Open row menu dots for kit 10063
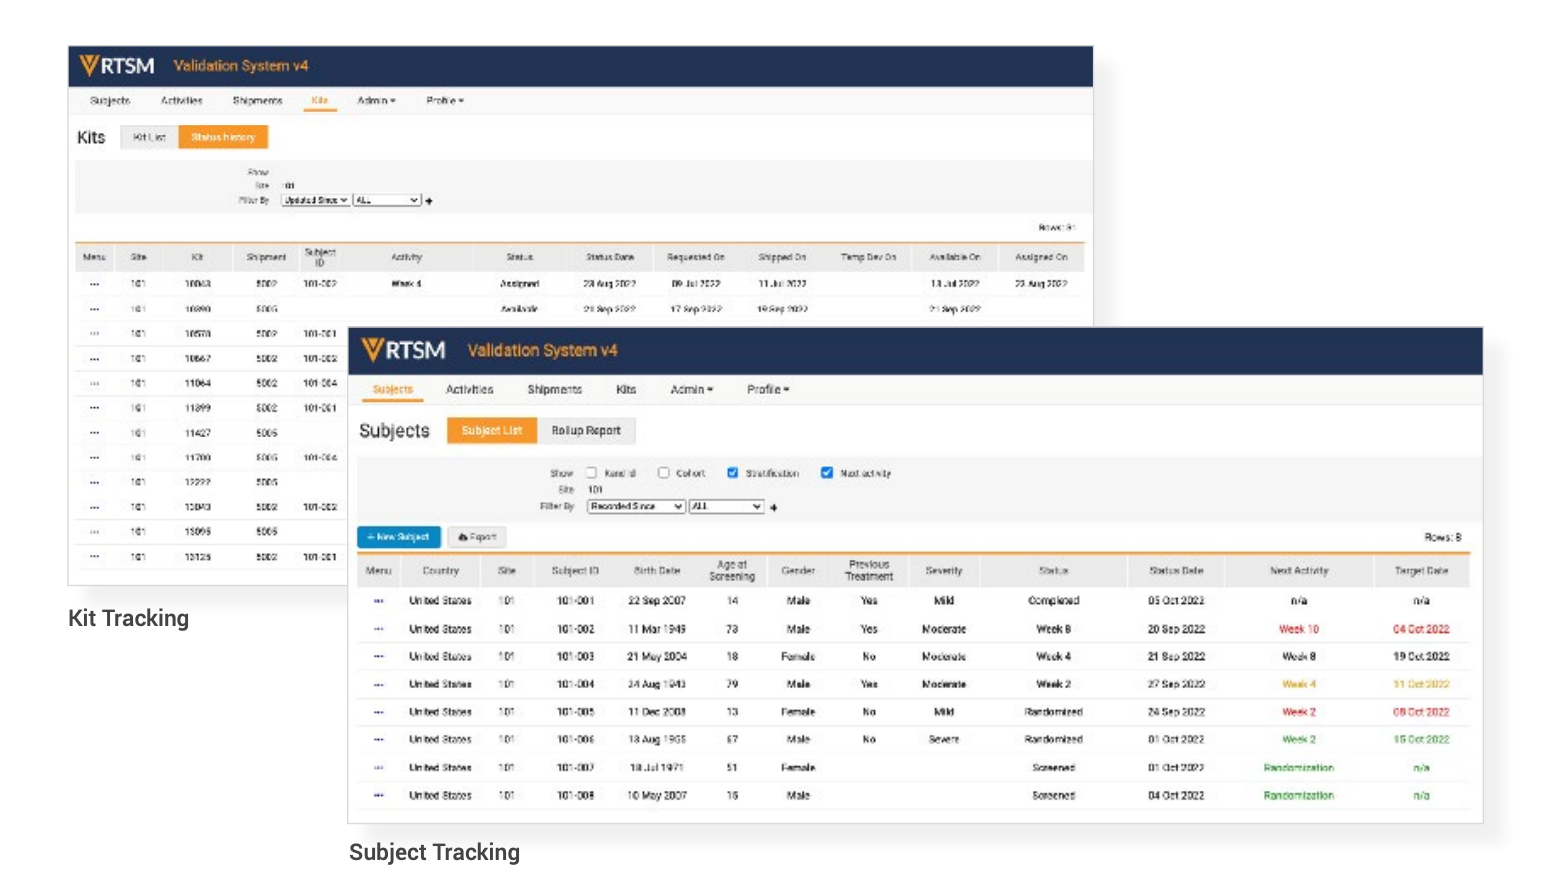This screenshot has height=896, width=1550. coord(94,284)
